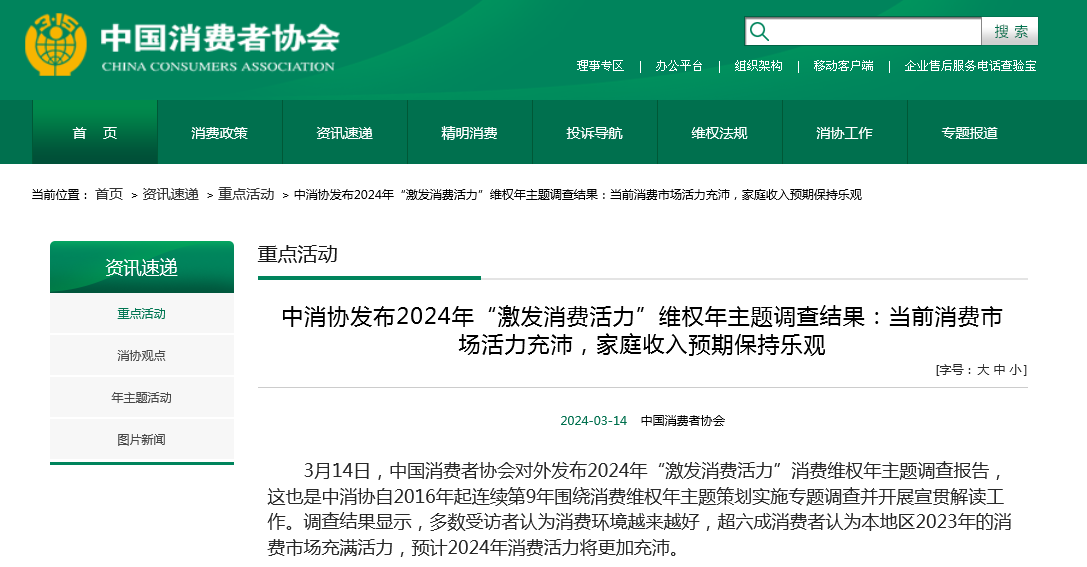Open 维权法规 navigation menu
Screen dimensions: 1087x567
pyautogui.click(x=719, y=132)
